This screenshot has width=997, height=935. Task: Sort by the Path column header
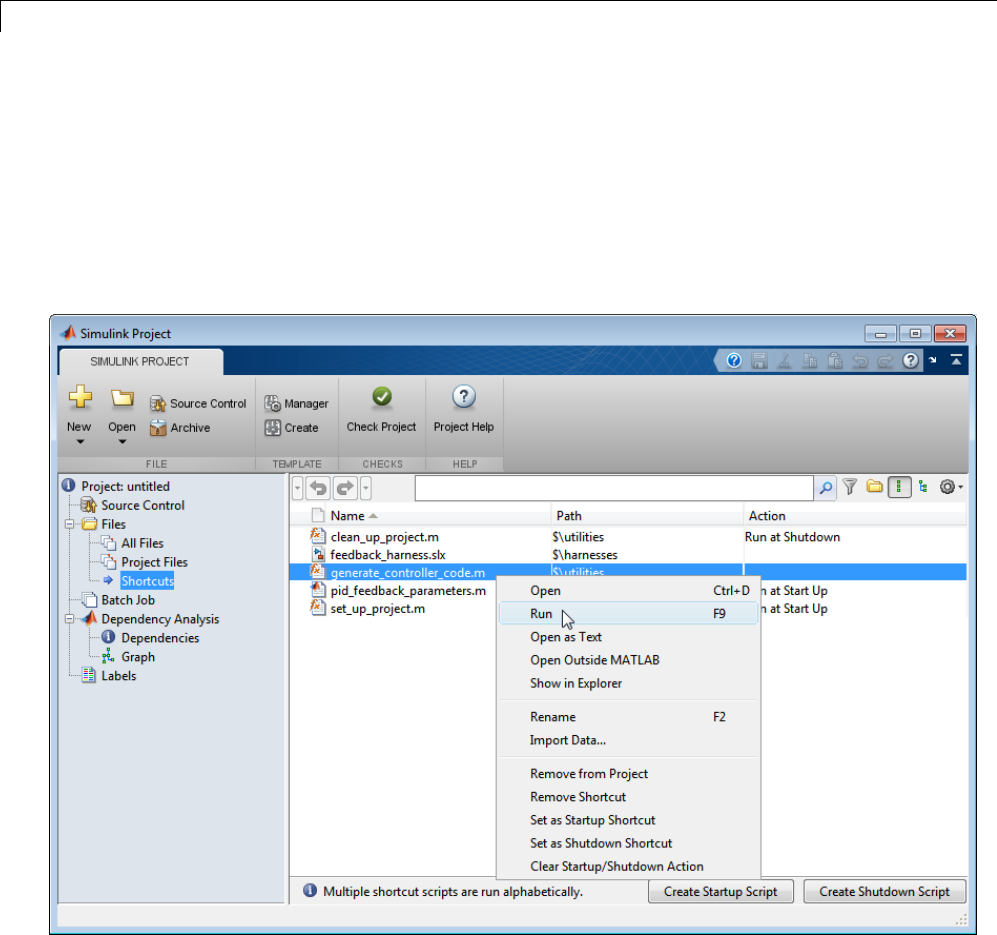[647, 516]
